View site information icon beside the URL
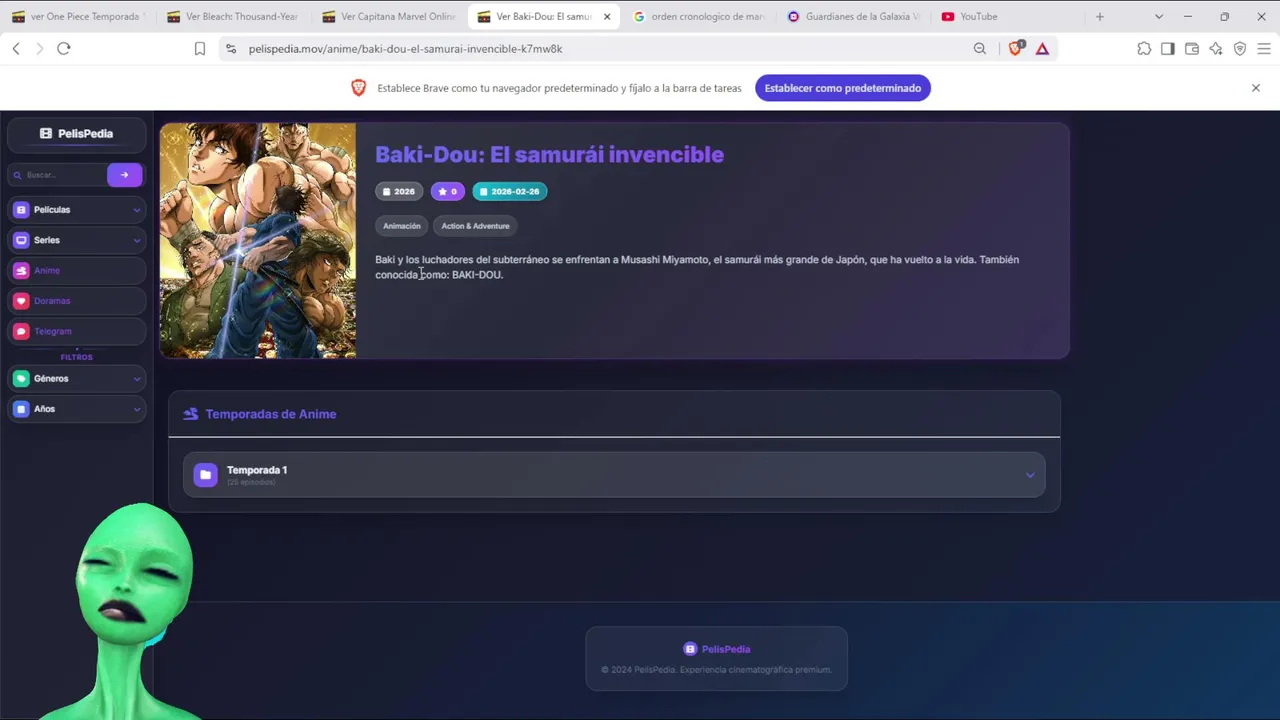The width and height of the screenshot is (1280, 720). (x=231, y=48)
